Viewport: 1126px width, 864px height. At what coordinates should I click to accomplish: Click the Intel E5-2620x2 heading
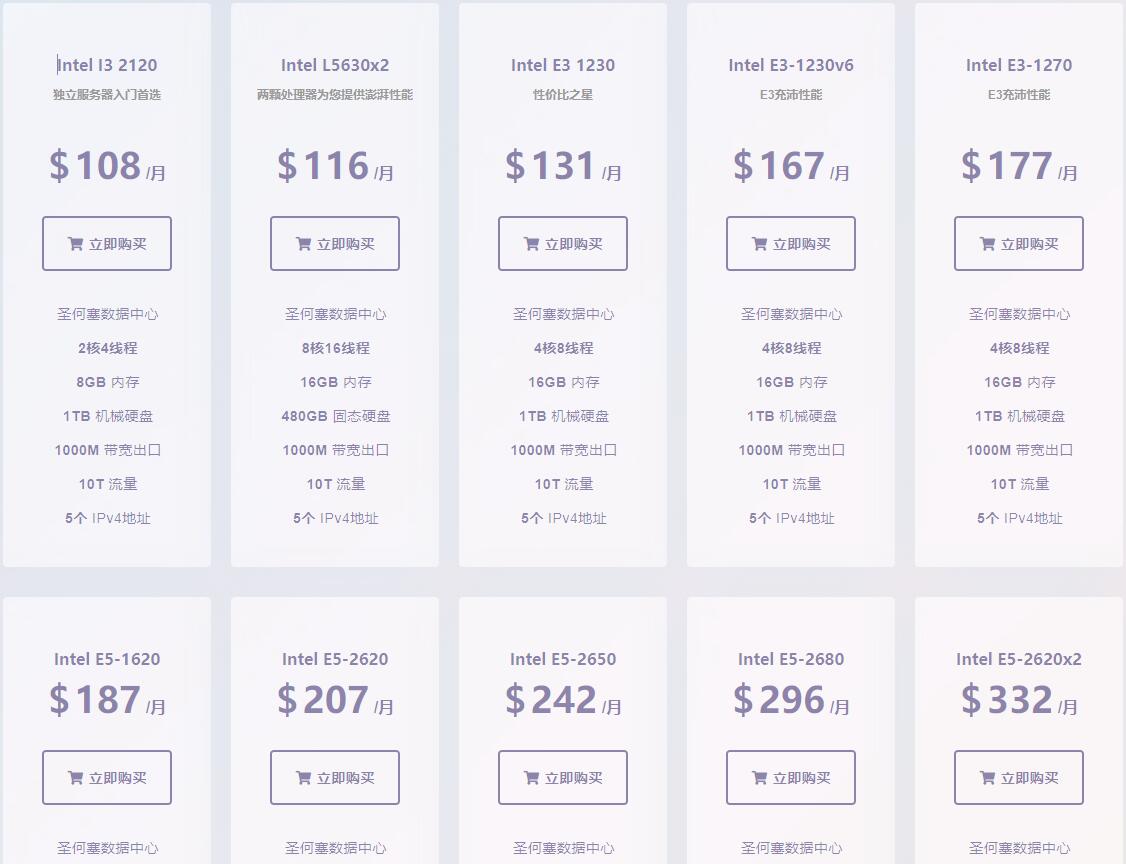(x=1019, y=659)
